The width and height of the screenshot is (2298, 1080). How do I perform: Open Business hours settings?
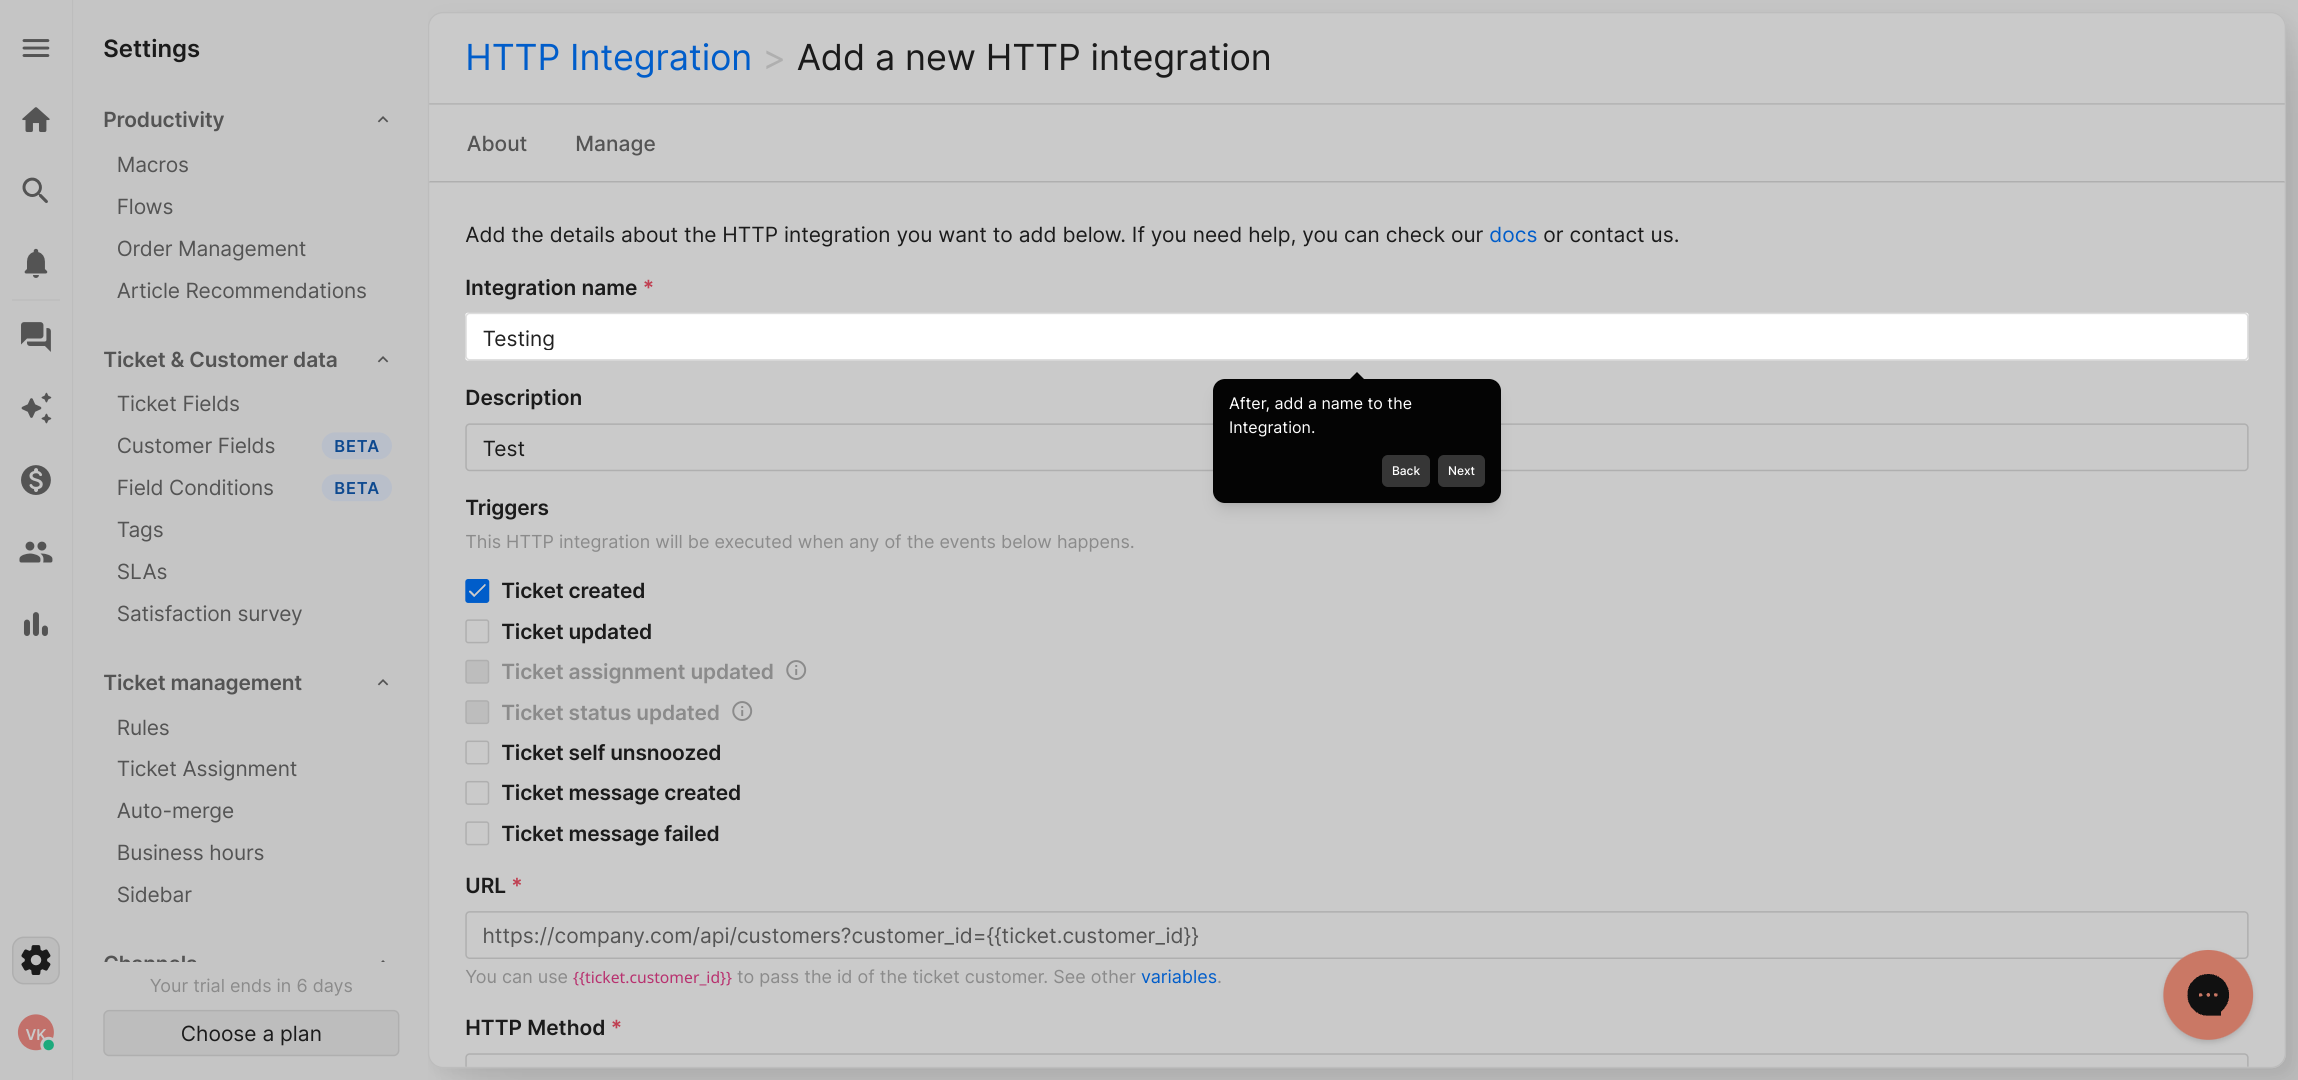tap(190, 853)
